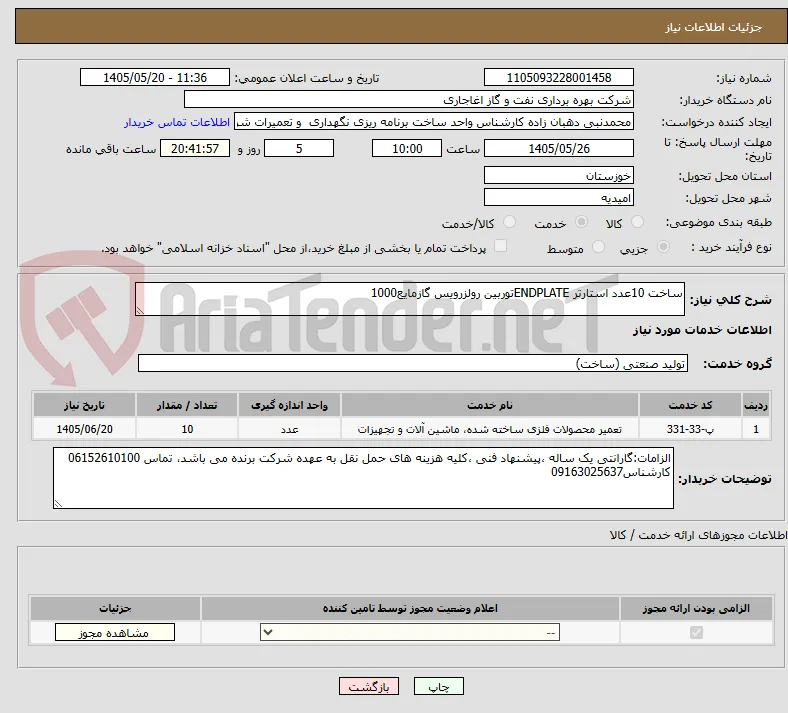Click the گروه خدمت field تولید صنعتی
Viewport: 788px width, 713px height.
click(x=413, y=364)
